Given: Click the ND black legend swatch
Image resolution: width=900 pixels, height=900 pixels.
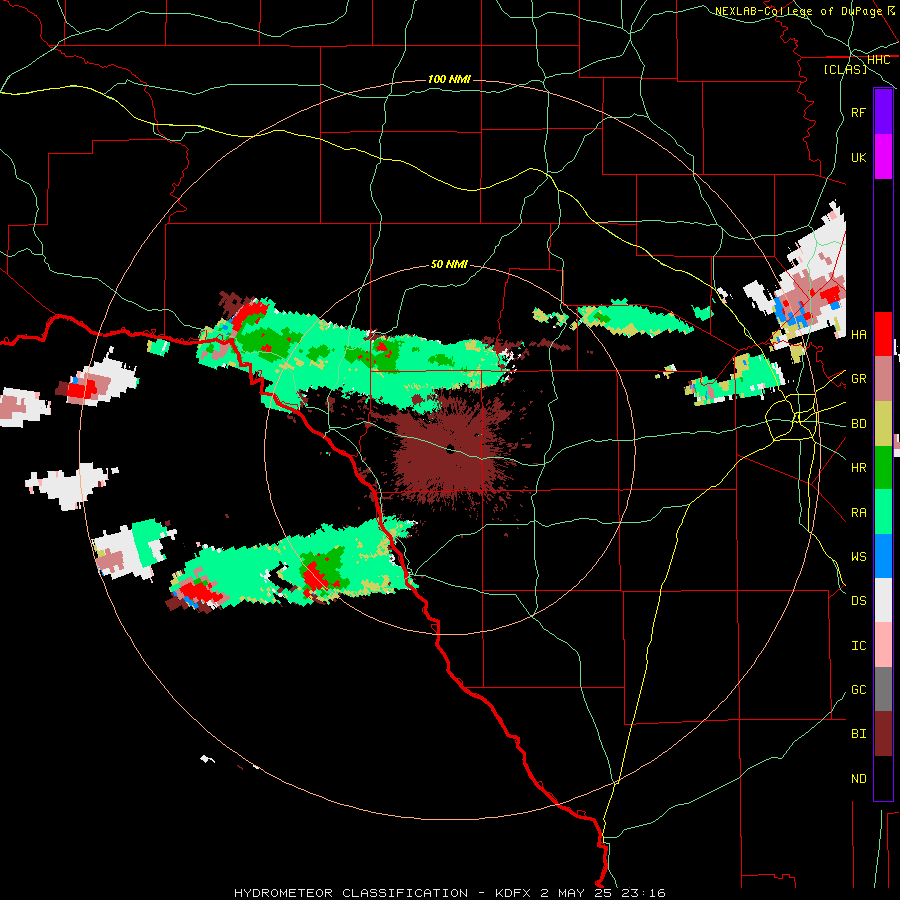Looking at the screenshot, I should 883,778.
